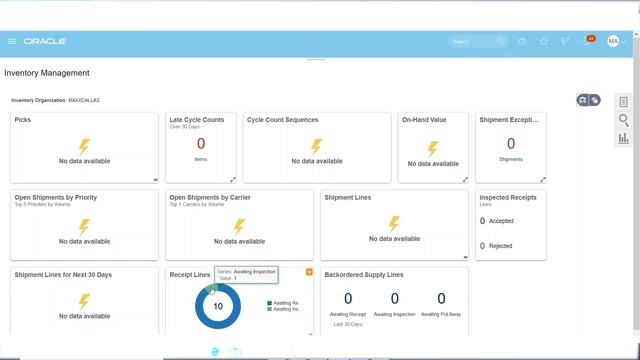This screenshot has width=640, height=360.
Task: Click the collapse handle below the header
Action: pyautogui.click(x=316, y=60)
